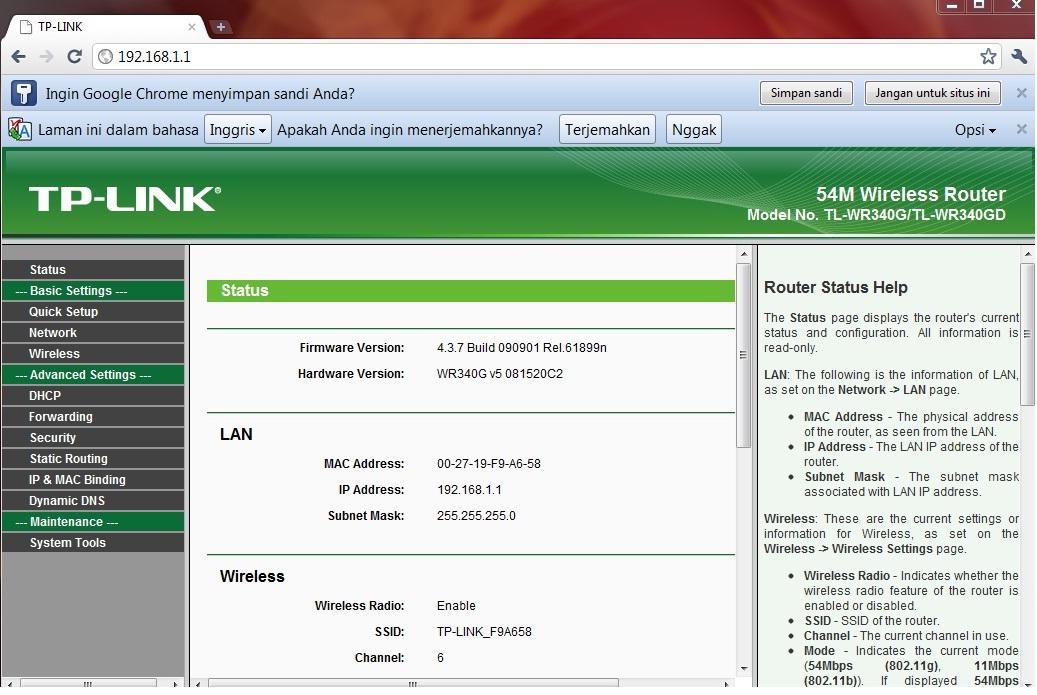Click the help panel scroll up arrow

coord(1027,255)
